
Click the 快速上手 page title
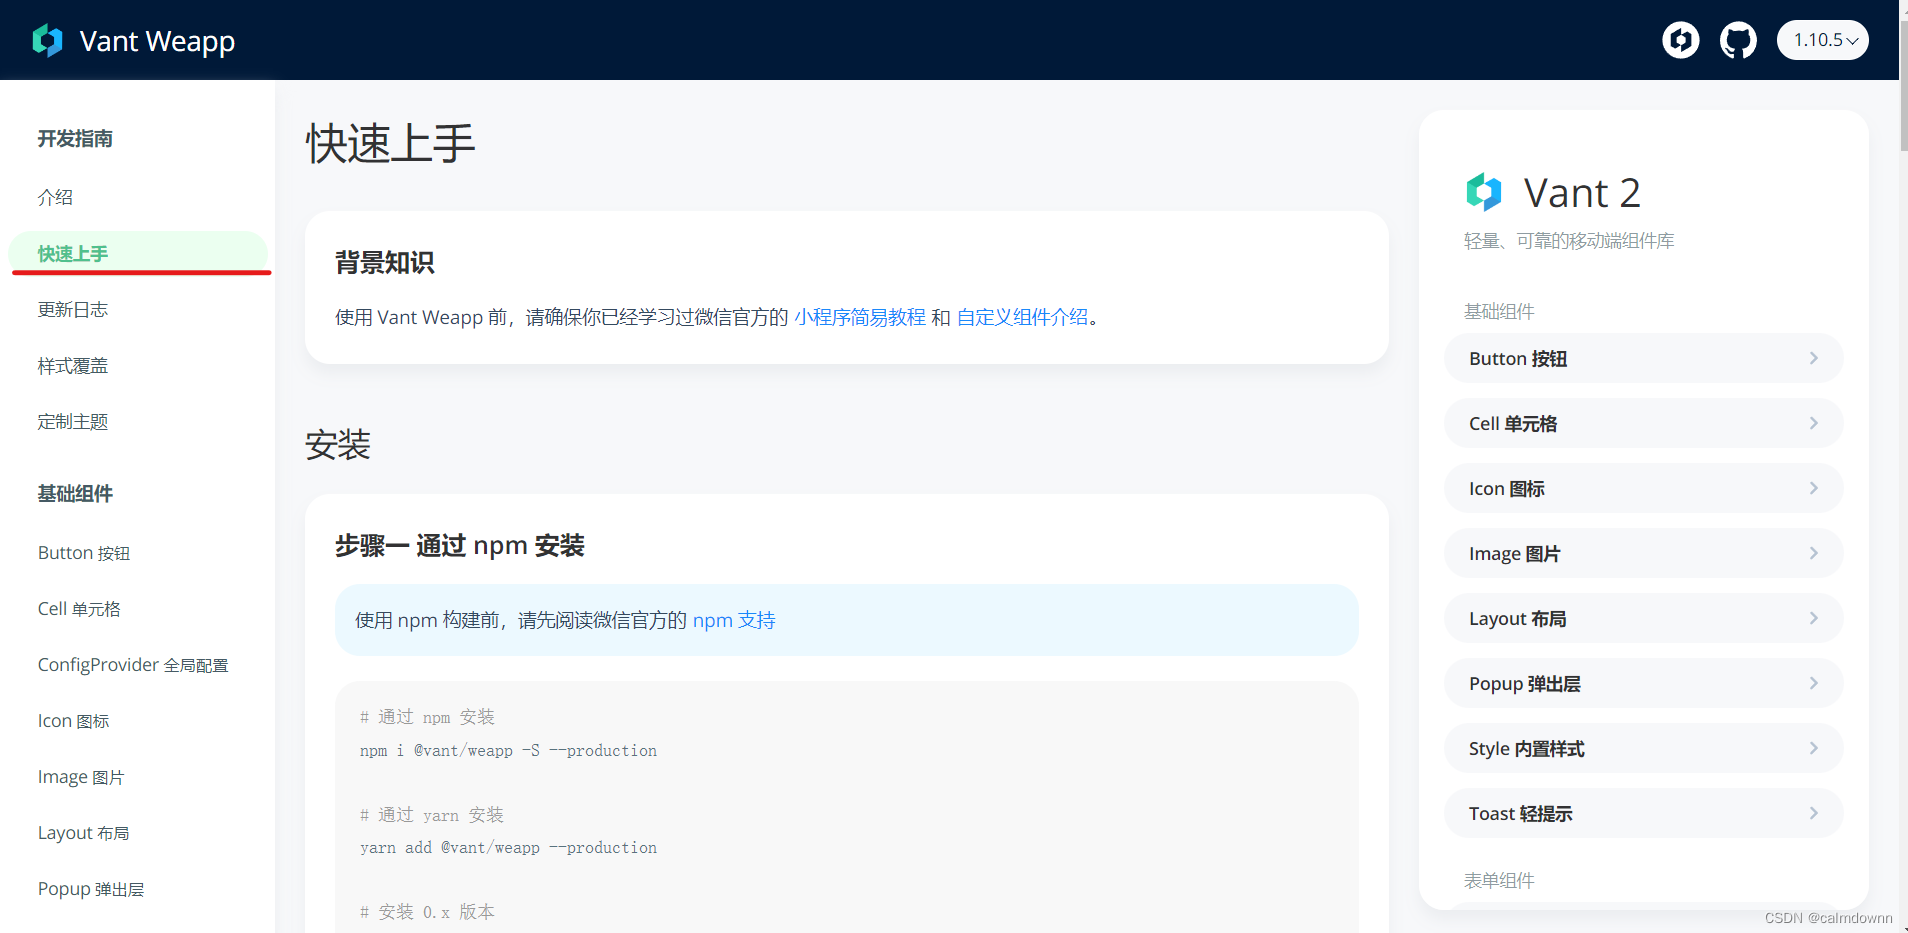391,143
